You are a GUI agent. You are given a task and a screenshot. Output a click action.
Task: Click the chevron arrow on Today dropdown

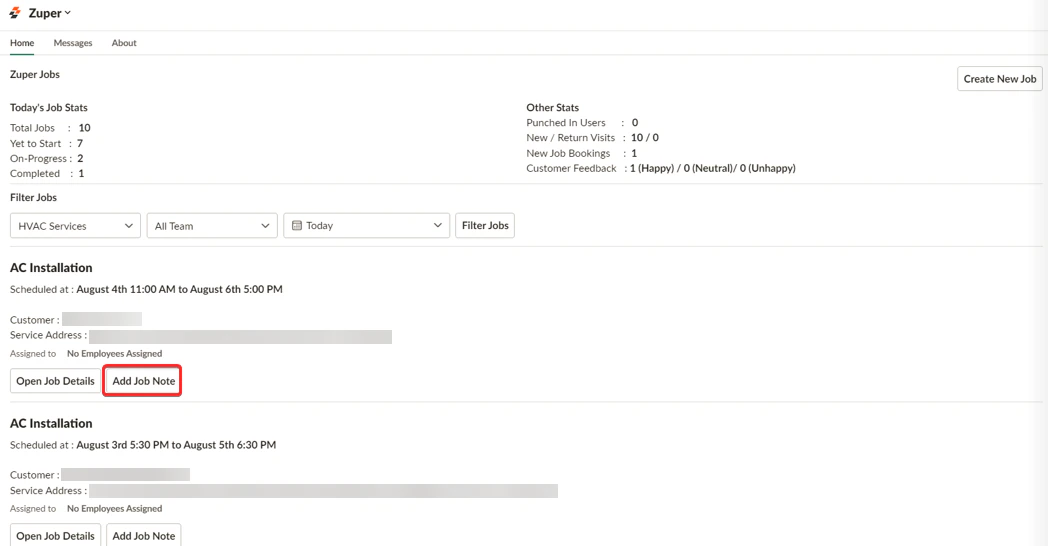tap(438, 226)
